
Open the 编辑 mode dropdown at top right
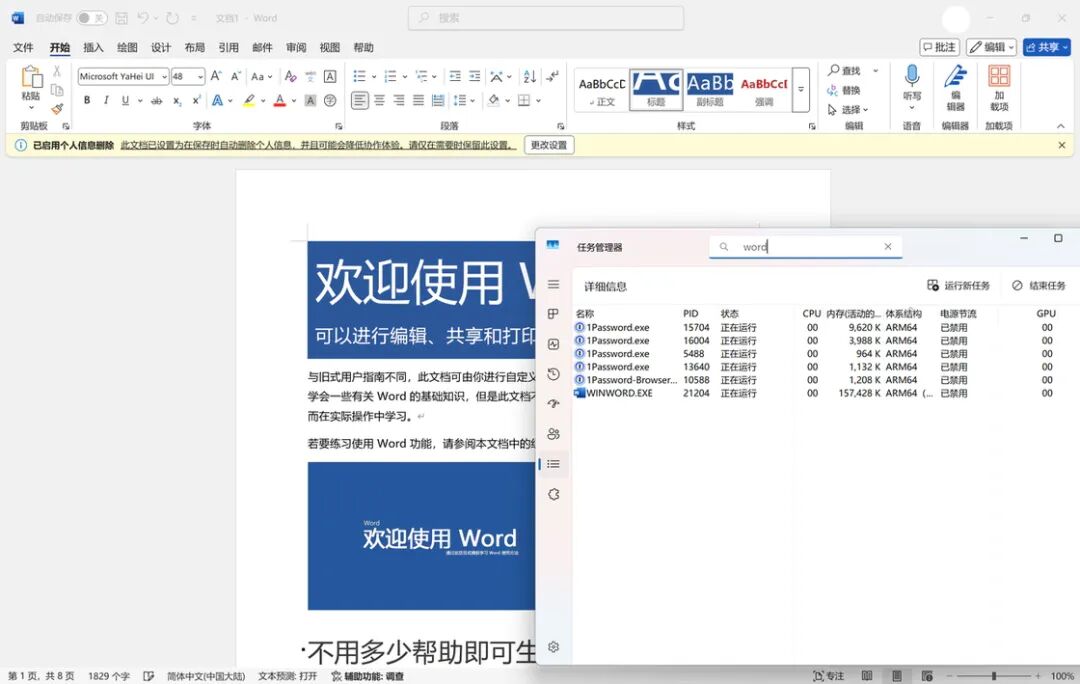tap(992, 47)
